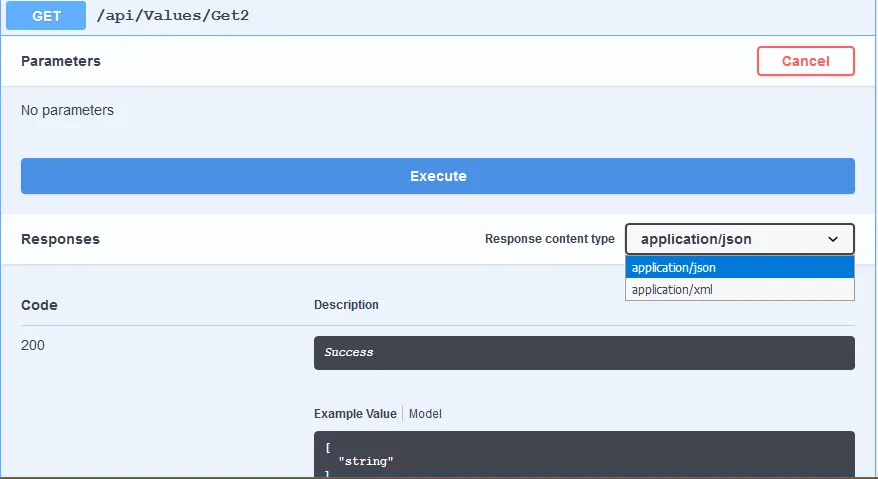Switch to the Example Value tab

[x=355, y=414]
